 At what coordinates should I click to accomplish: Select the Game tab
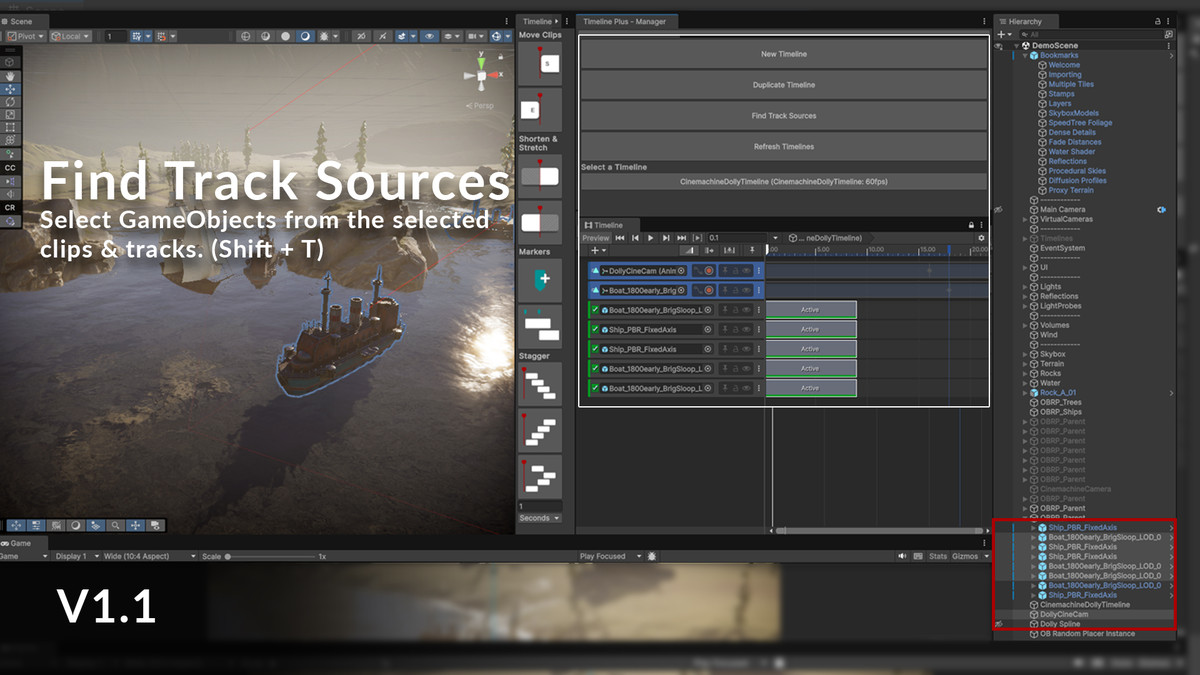[x=18, y=543]
